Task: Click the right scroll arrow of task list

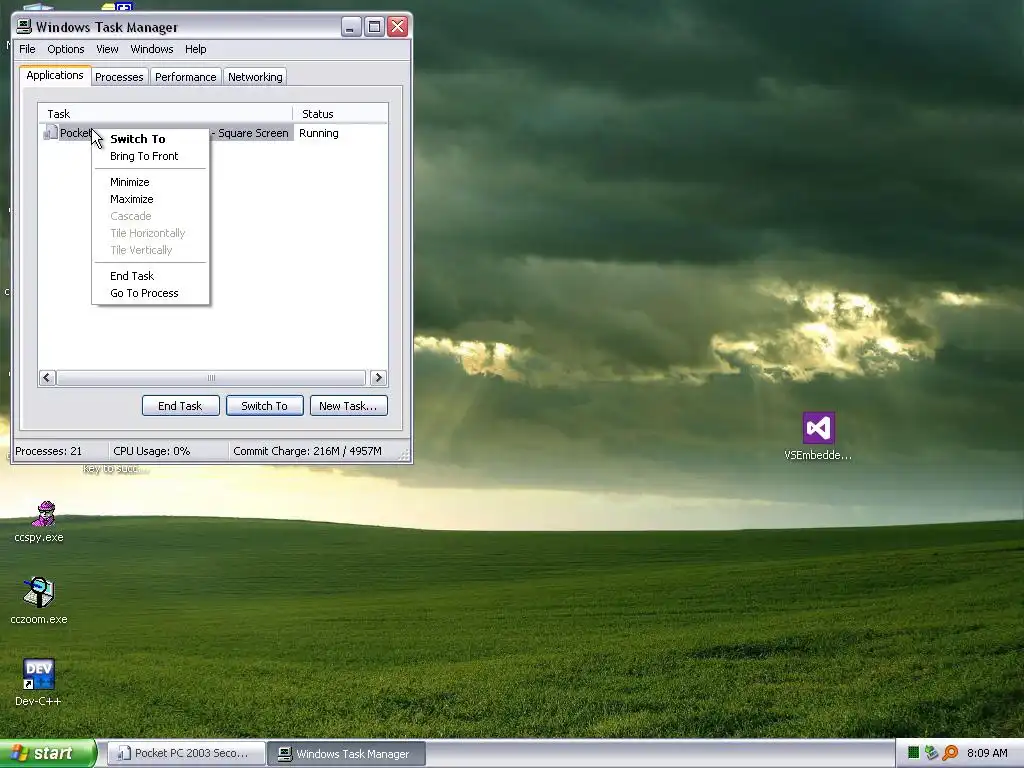Action: click(378, 377)
